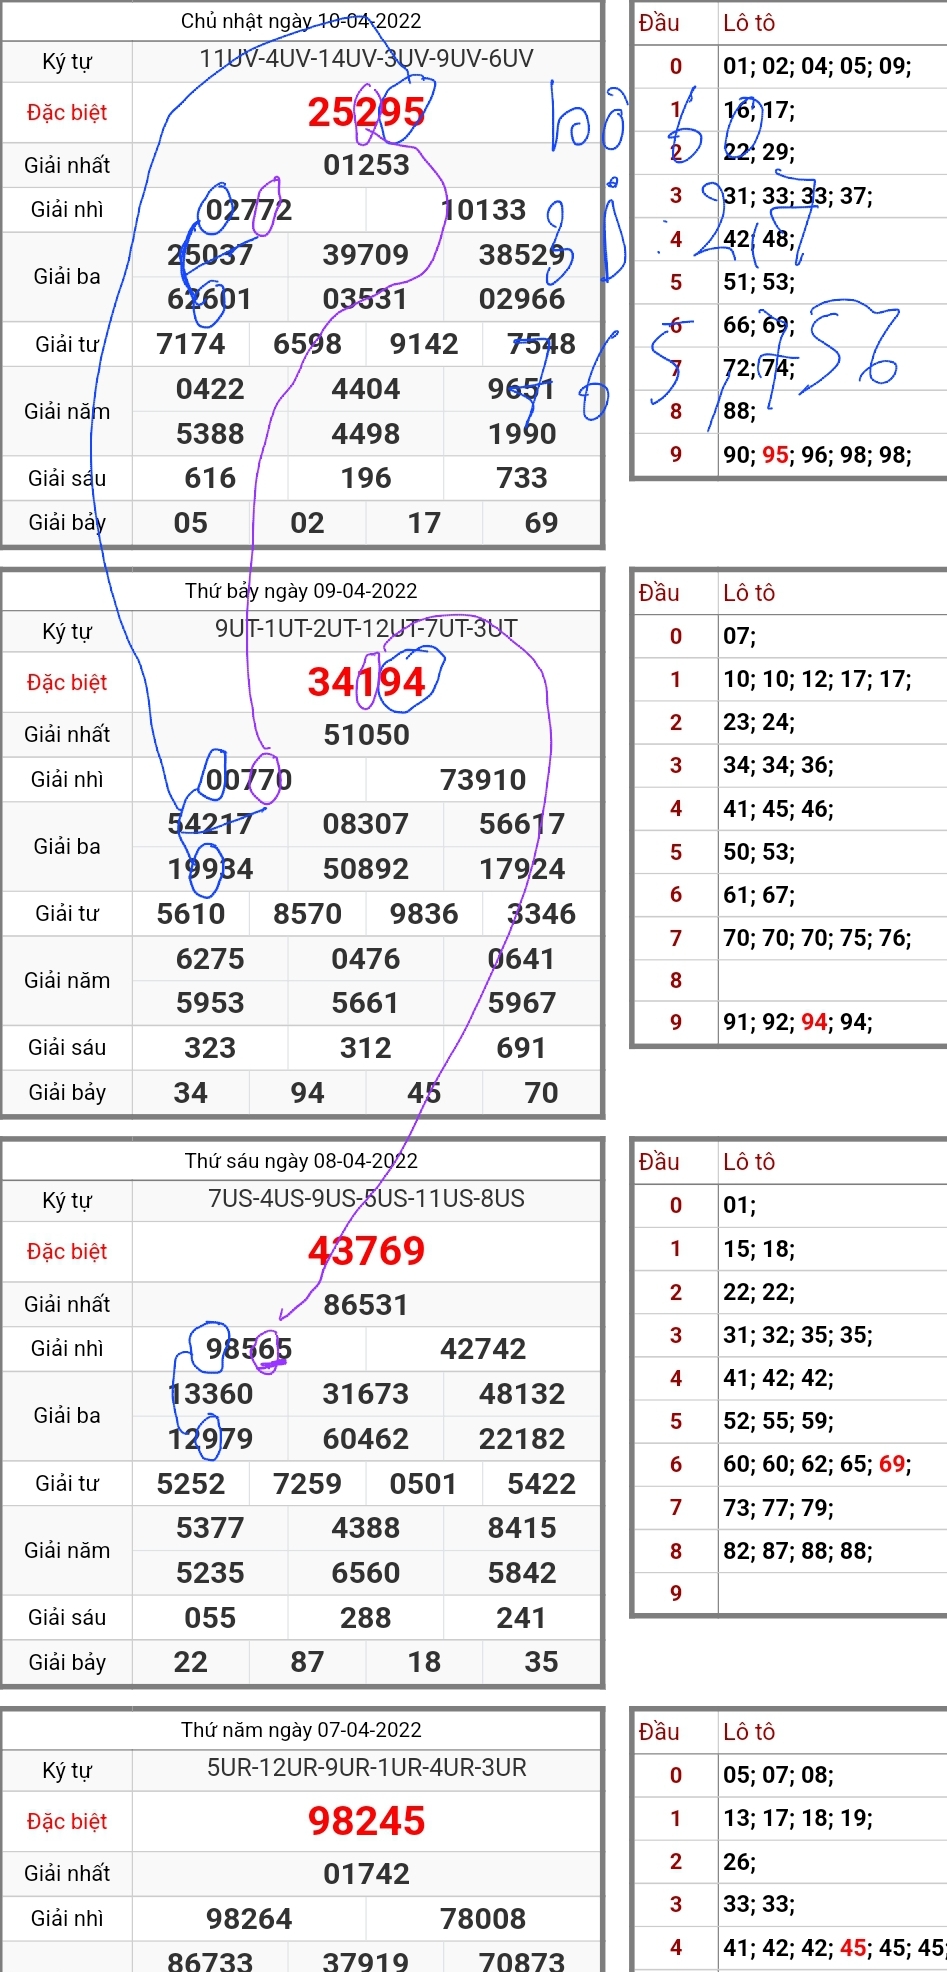Click the lô tô row "51; 53;"
The image size is (947, 1972).
759,282
